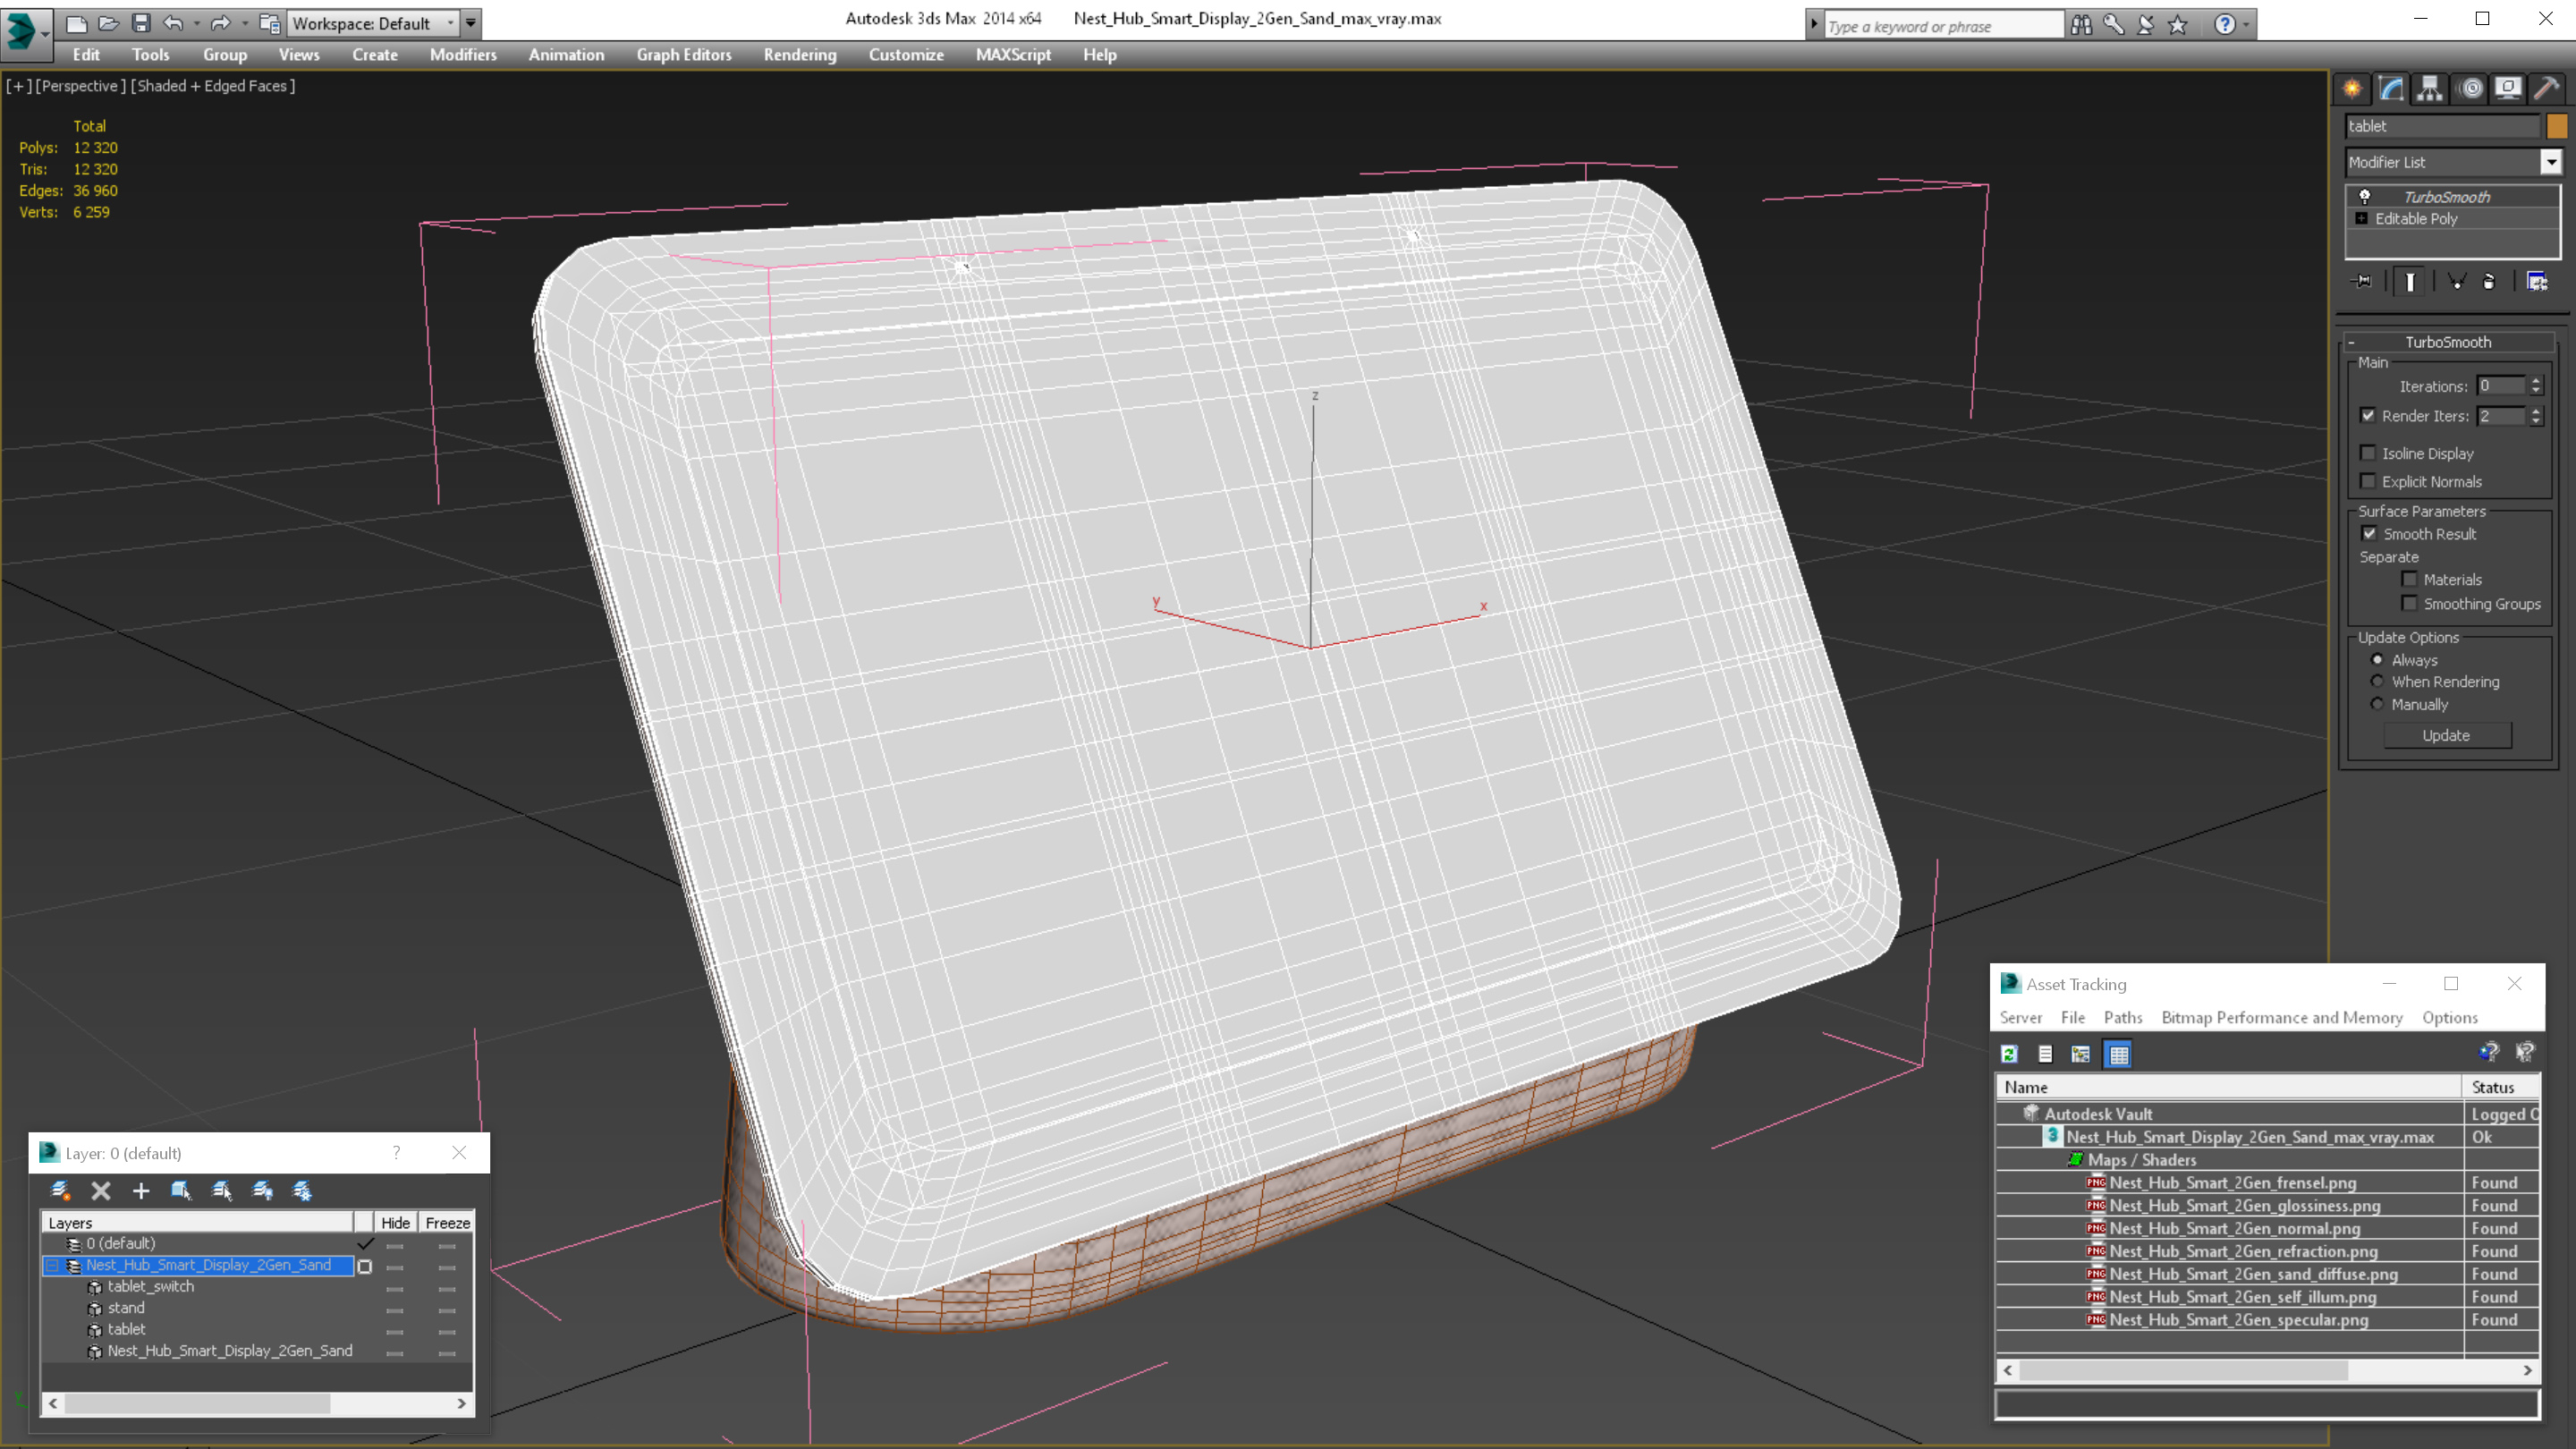The width and height of the screenshot is (2576, 1449).
Task: Enable Isoline Display checkbox
Action: click(x=2368, y=453)
